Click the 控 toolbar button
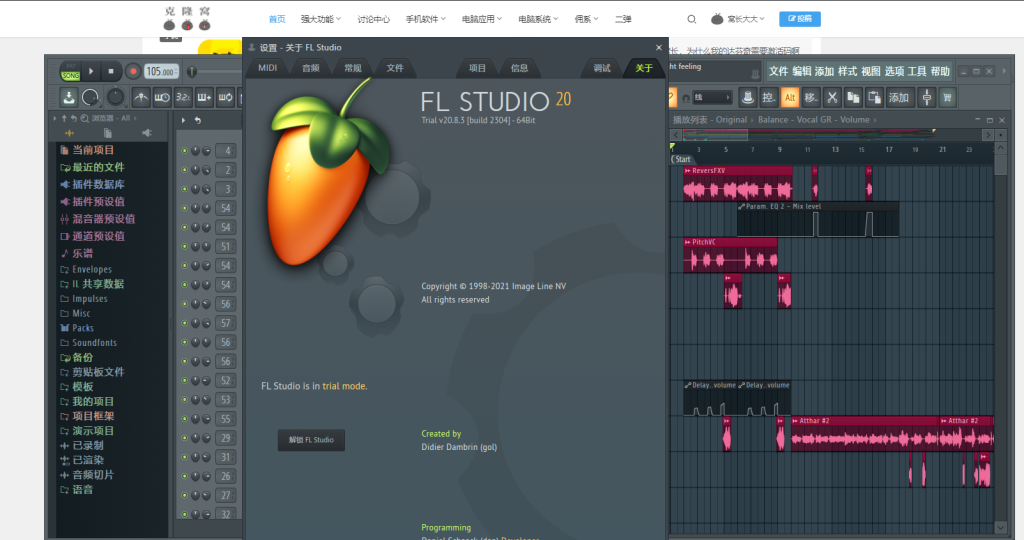1024x540 pixels. (x=769, y=98)
